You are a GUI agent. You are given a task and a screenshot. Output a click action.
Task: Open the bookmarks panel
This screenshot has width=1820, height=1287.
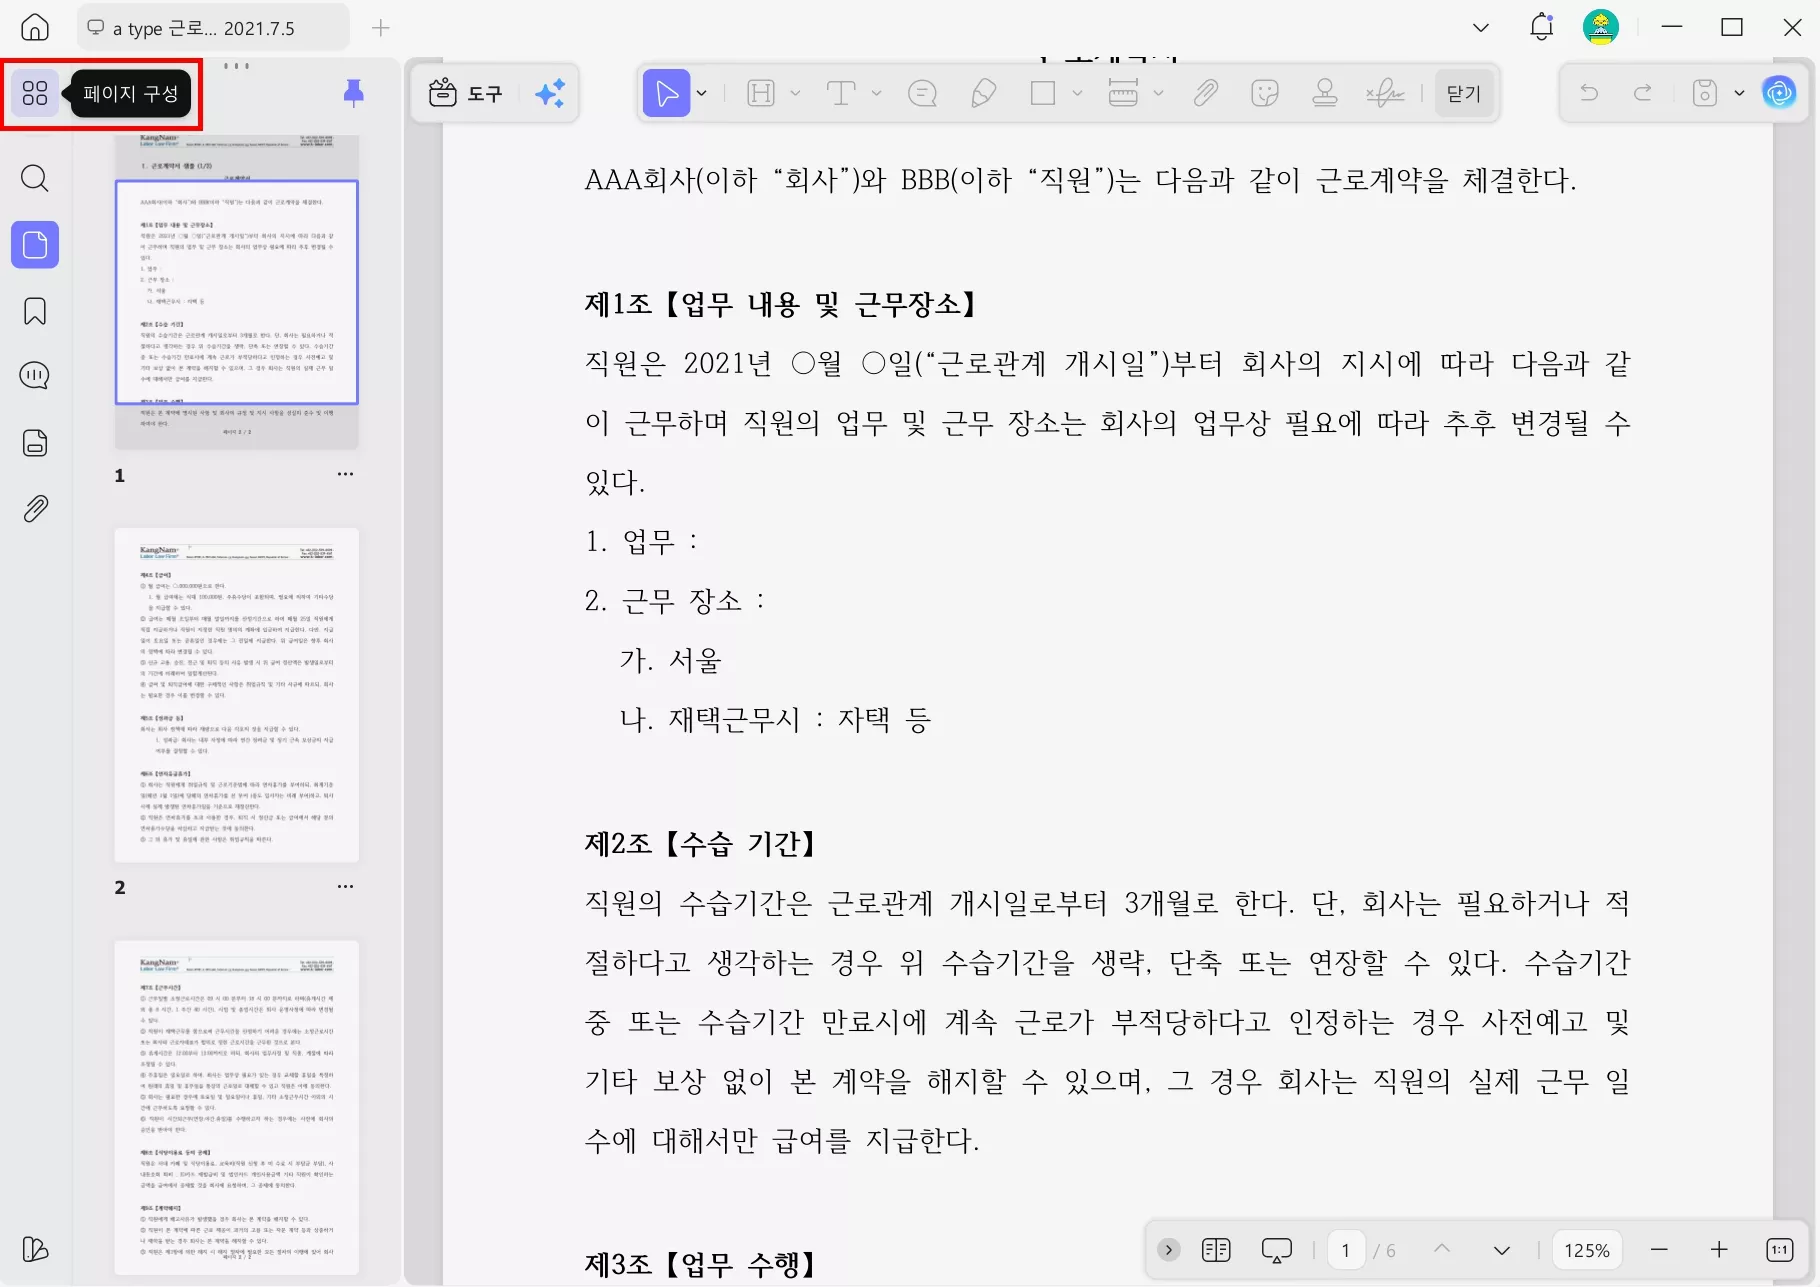(x=34, y=311)
